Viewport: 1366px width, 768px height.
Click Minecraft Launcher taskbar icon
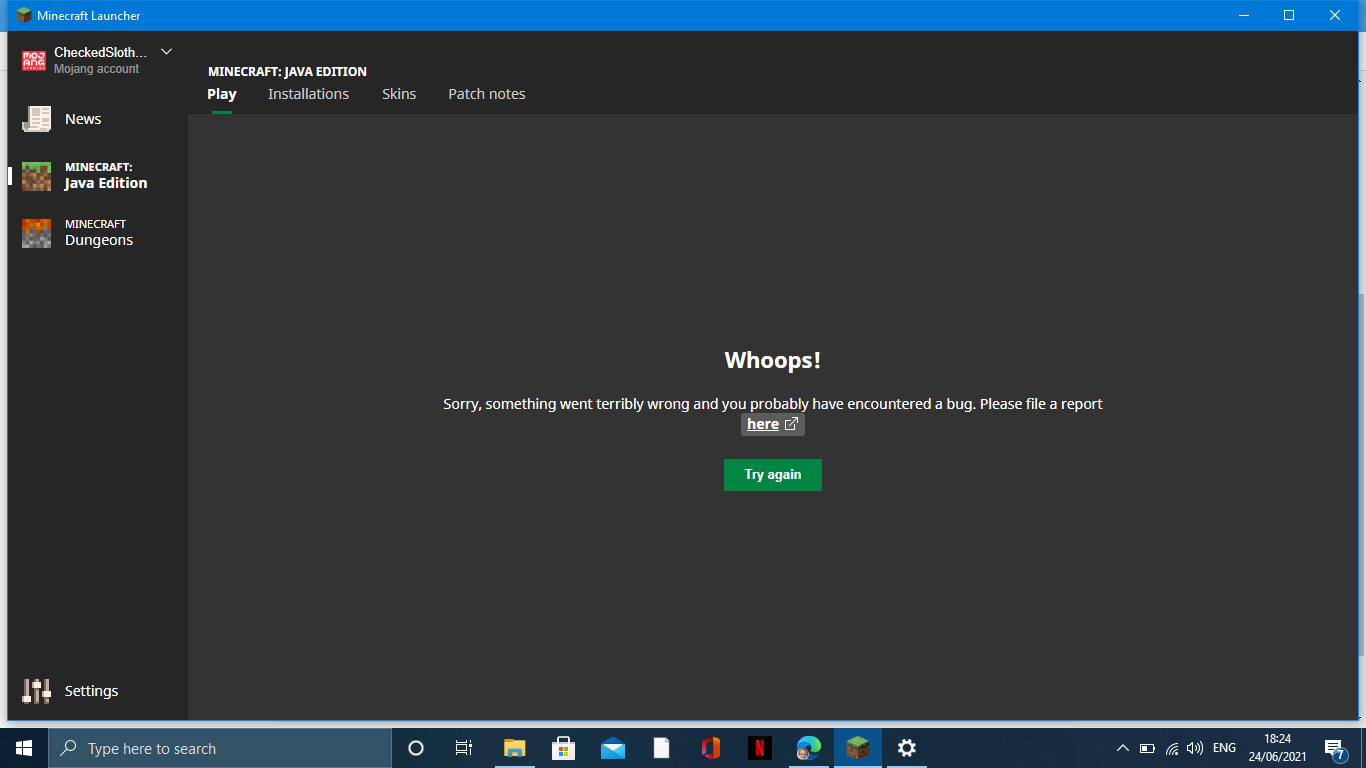coord(858,748)
